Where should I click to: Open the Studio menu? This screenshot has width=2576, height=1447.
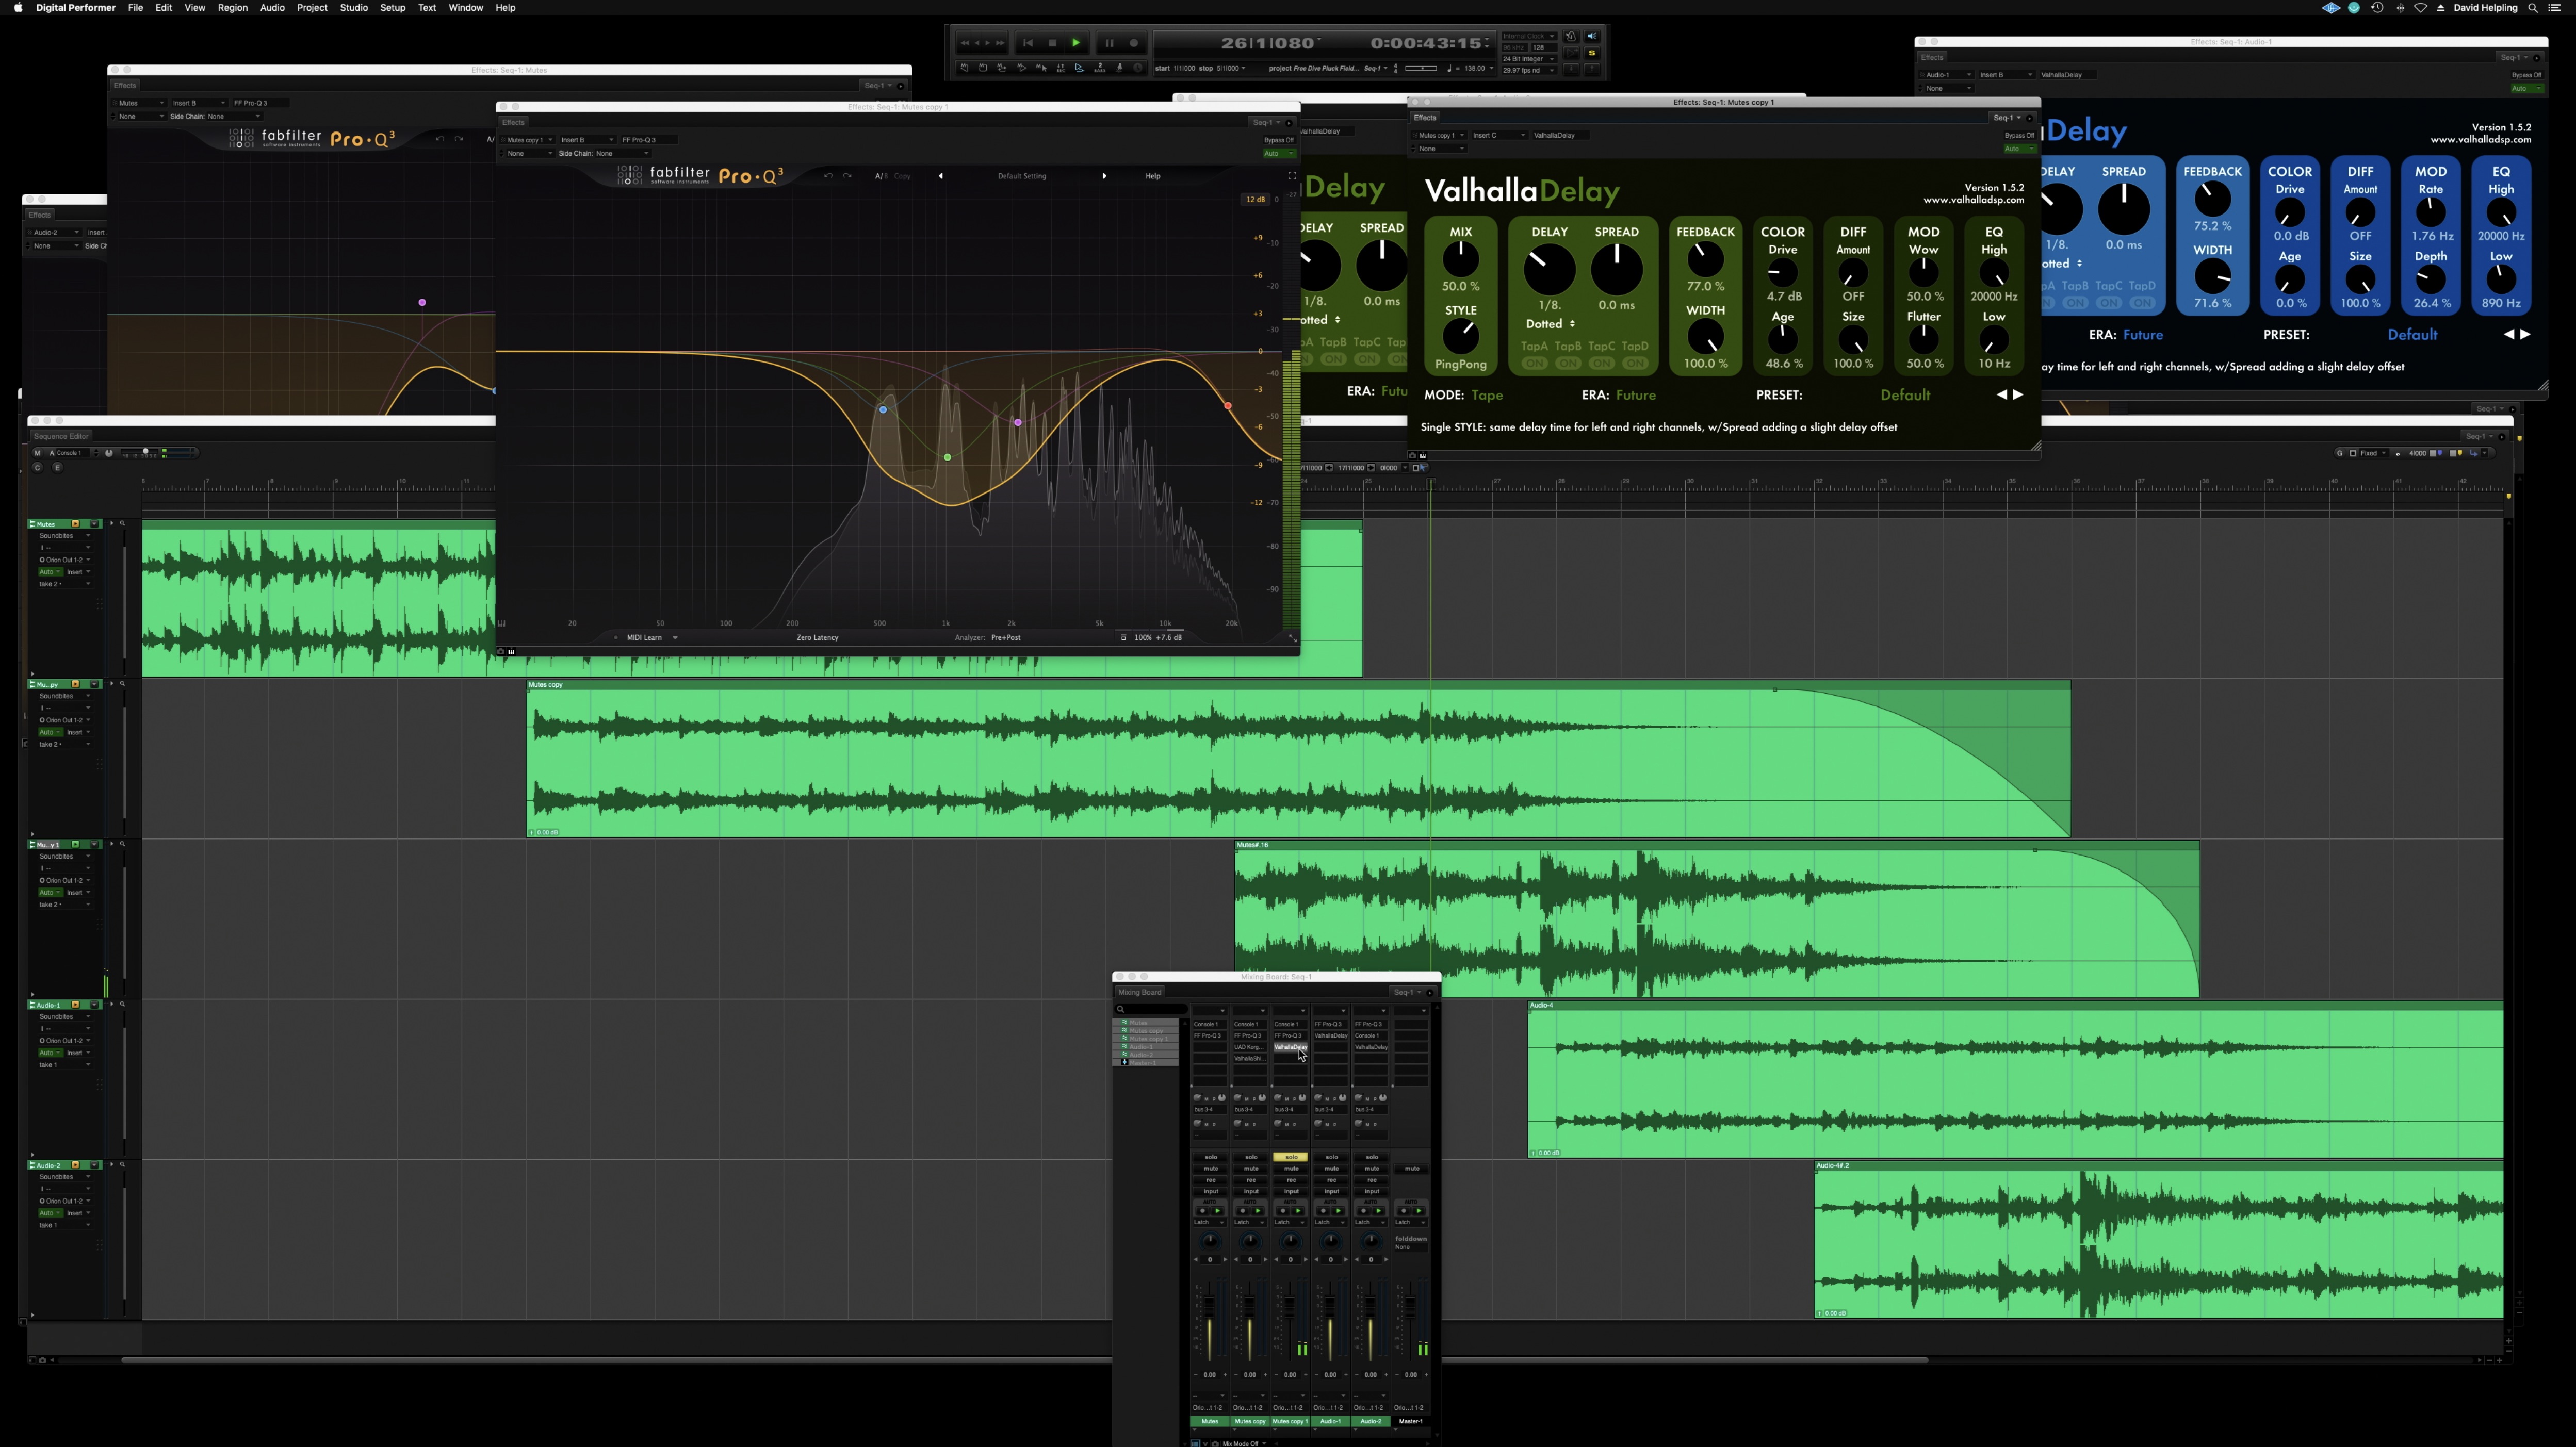tap(353, 8)
